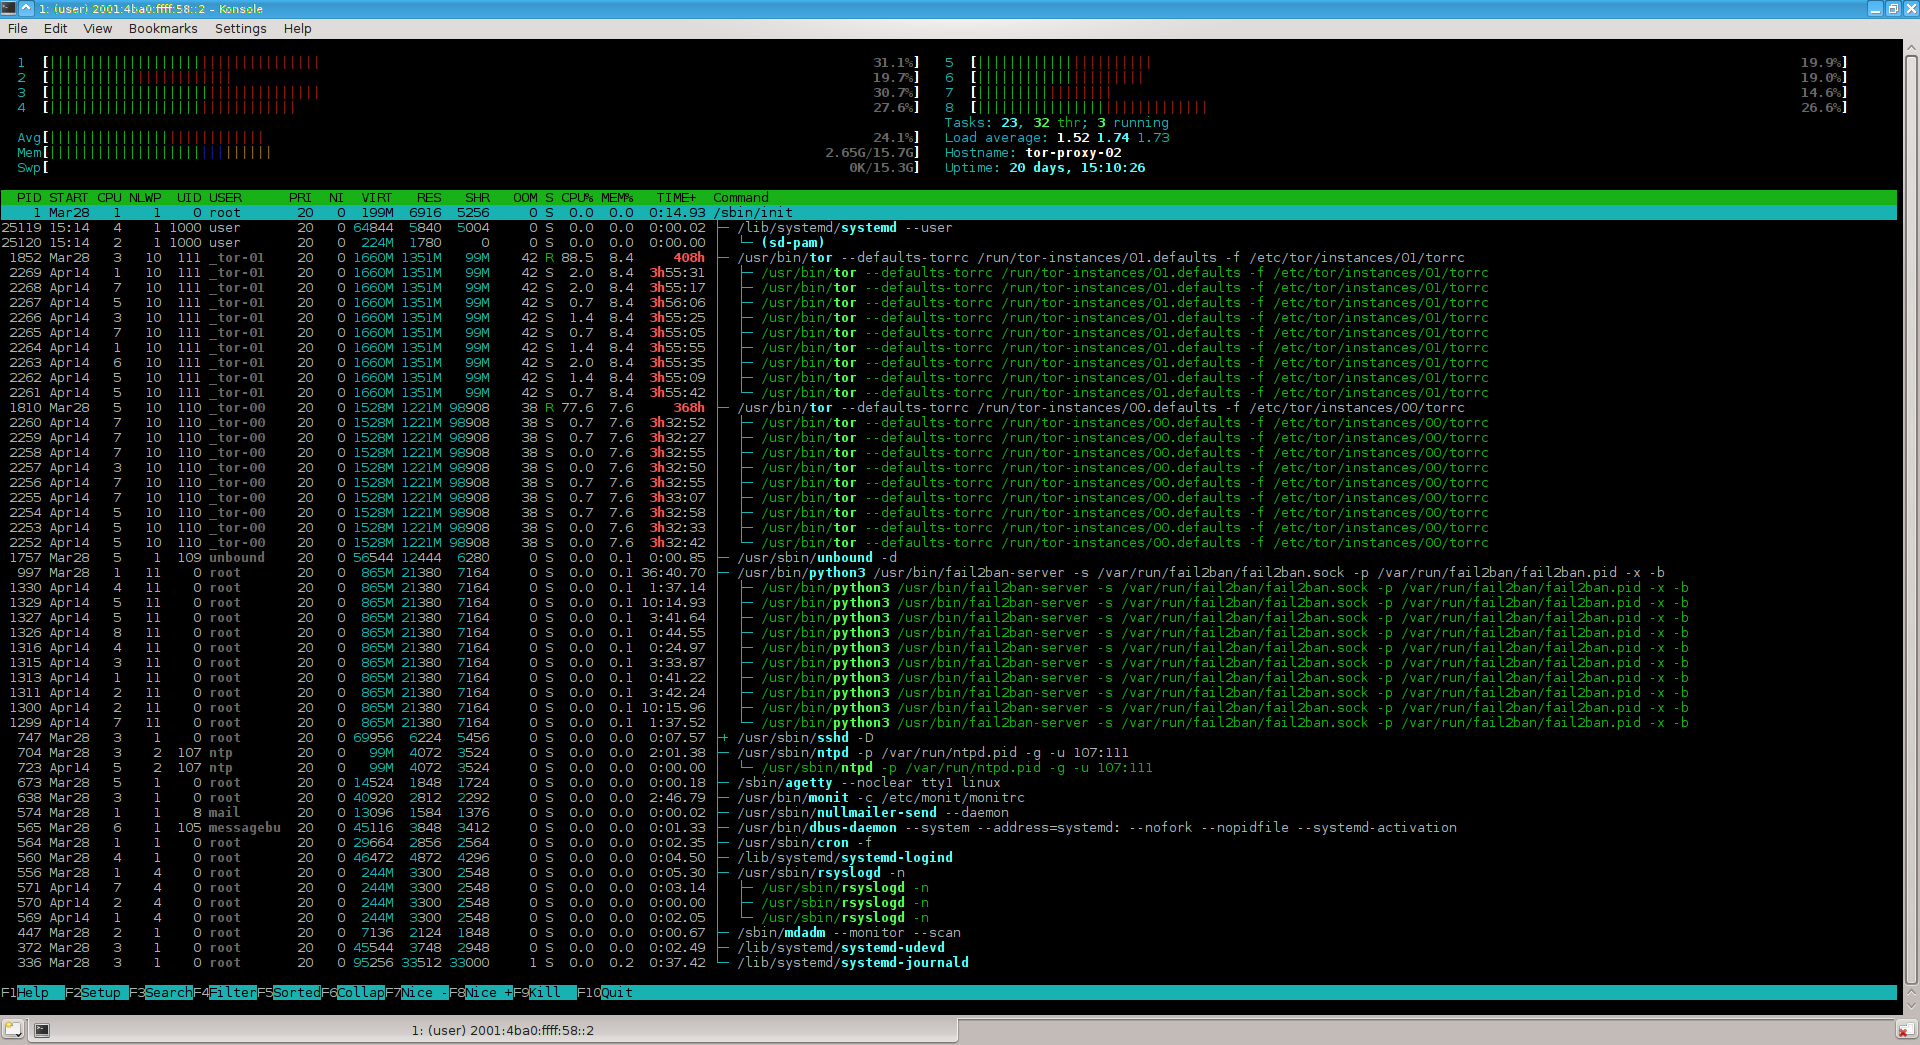Open the File menu
1920x1045 pixels.
(x=17, y=28)
